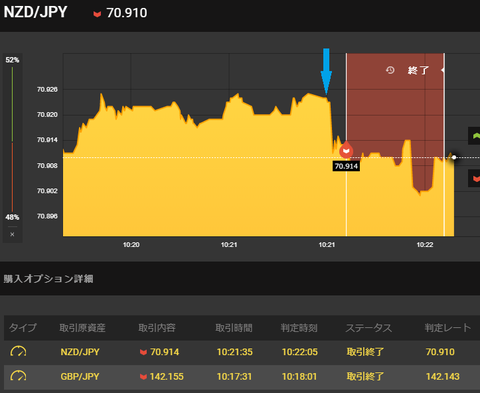Screen dimensions: 480x393
Task: Click the red entry marker on chart
Action: tap(346, 150)
